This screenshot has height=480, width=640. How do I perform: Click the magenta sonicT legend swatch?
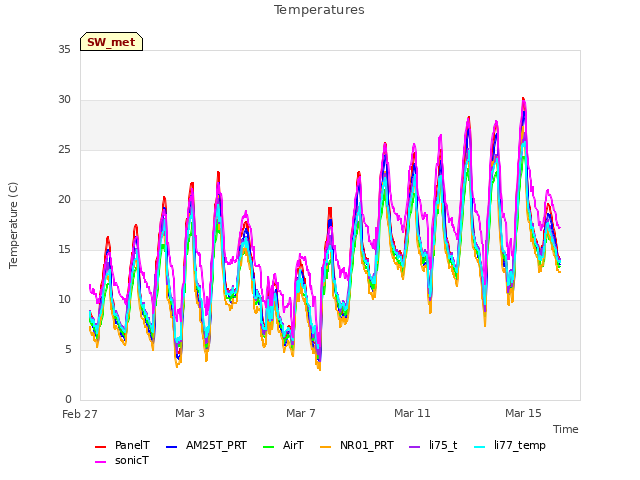click(x=100, y=462)
